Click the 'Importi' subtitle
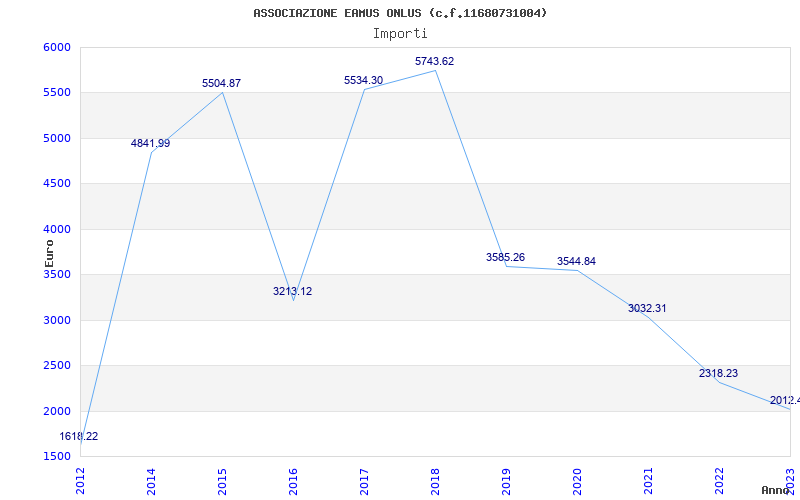 pyautogui.click(x=400, y=34)
